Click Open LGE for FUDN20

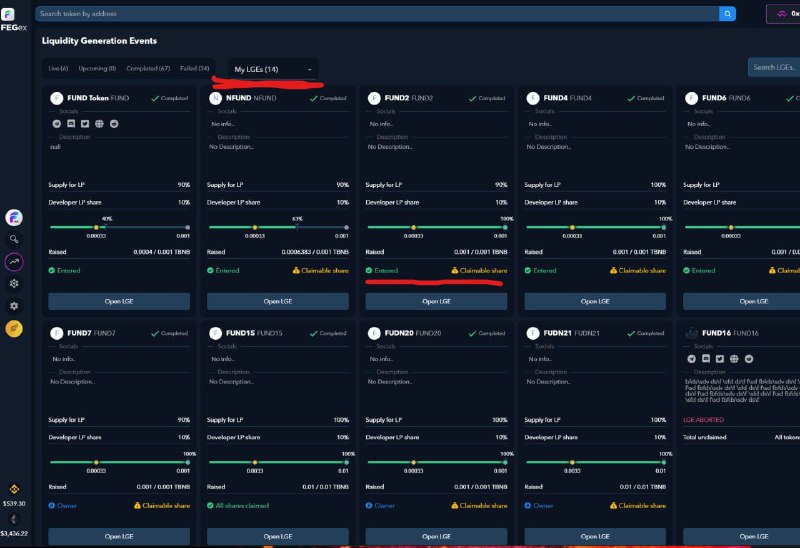436,537
